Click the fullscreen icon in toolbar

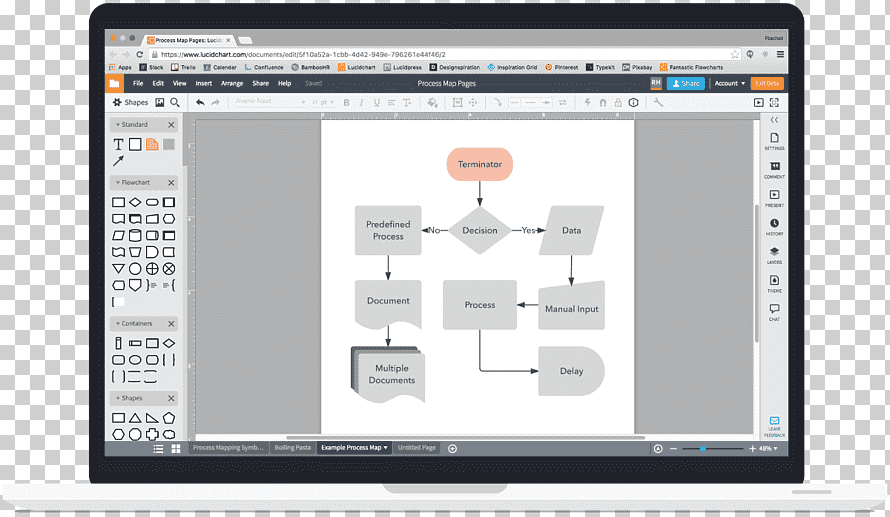(774, 103)
